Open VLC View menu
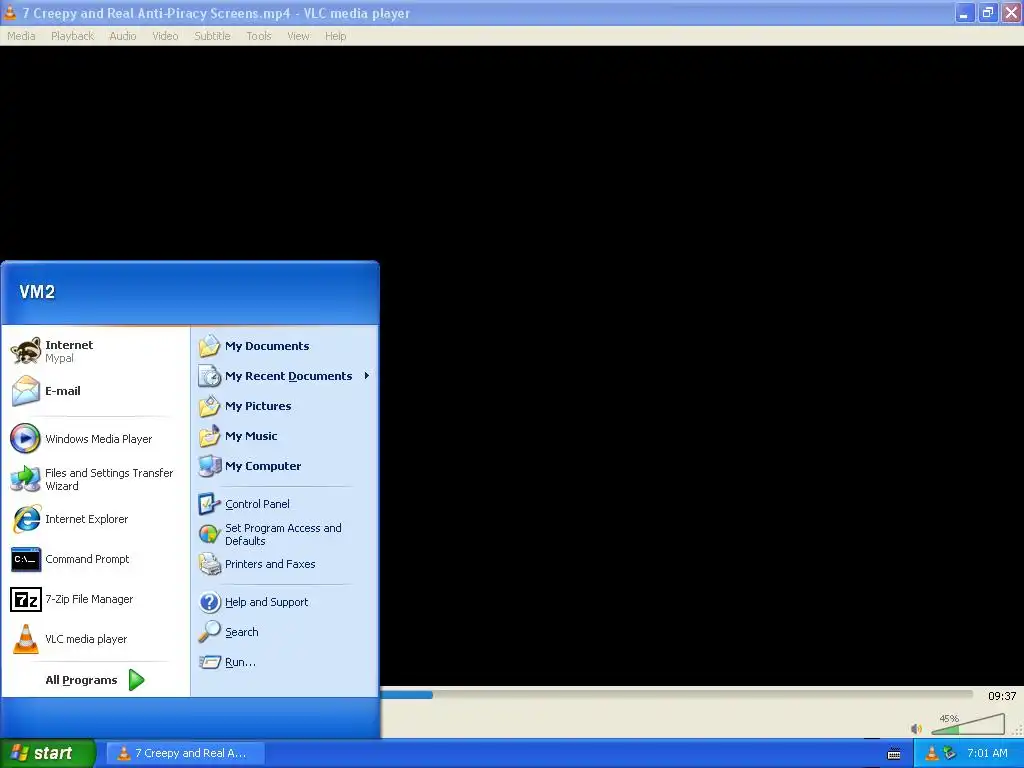Image resolution: width=1024 pixels, height=768 pixels. (298, 36)
